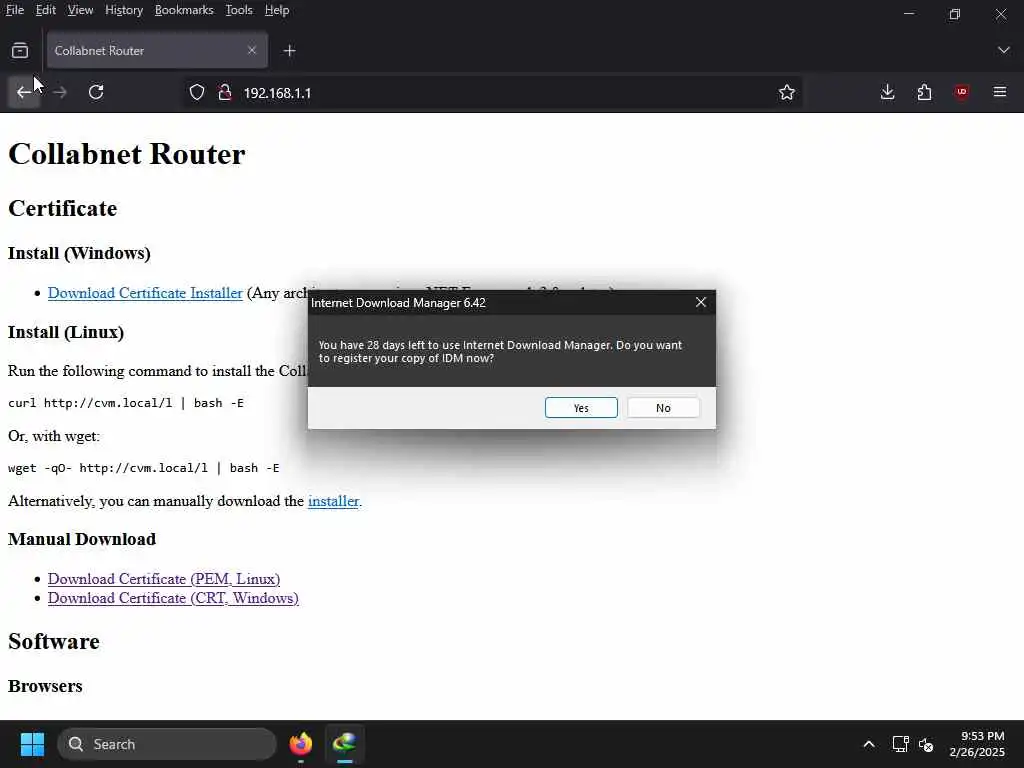Restore down the Firefox window
The image size is (1024, 768).
[954, 14]
